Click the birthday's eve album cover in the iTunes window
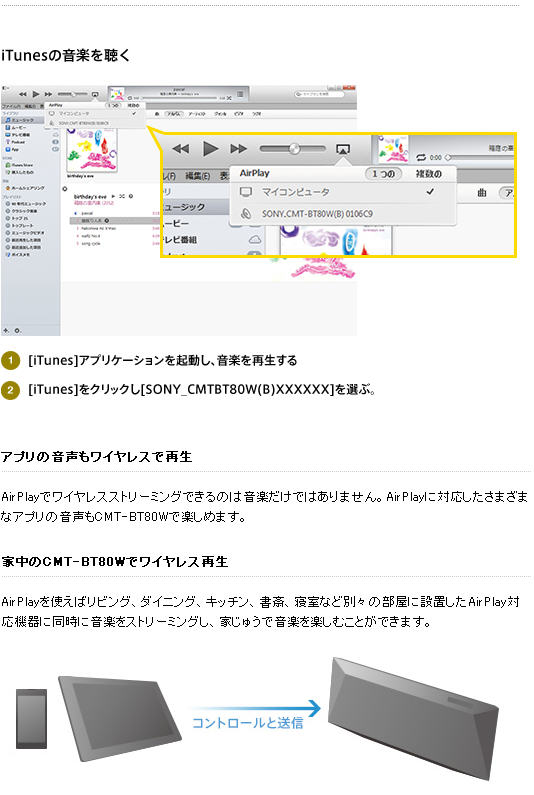534x795 pixels. coord(92,150)
